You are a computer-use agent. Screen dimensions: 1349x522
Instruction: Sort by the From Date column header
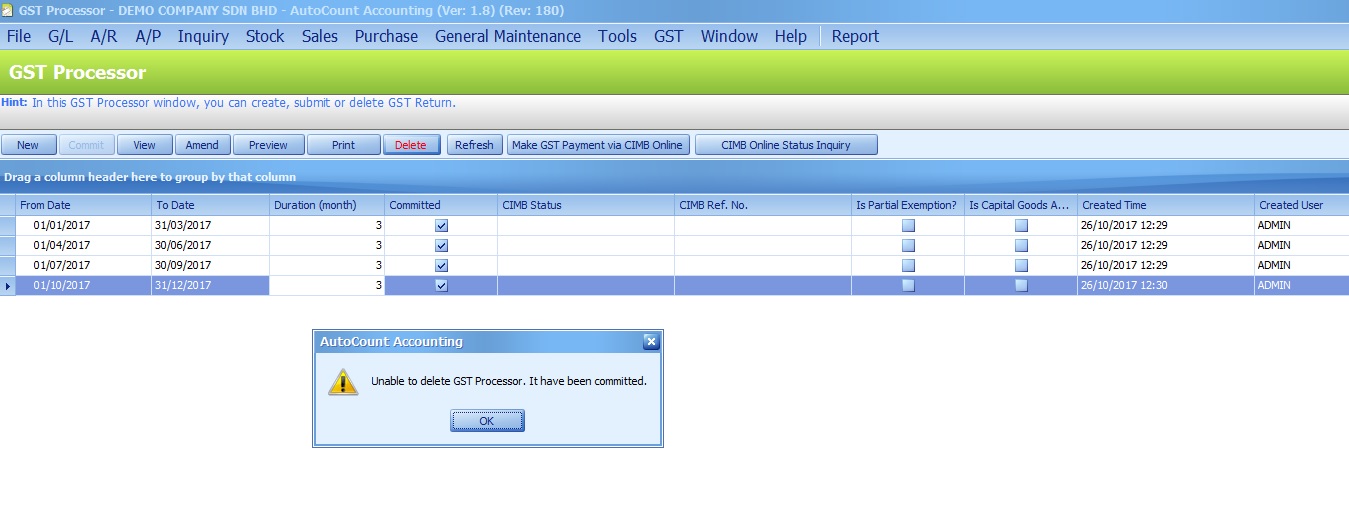[83, 205]
